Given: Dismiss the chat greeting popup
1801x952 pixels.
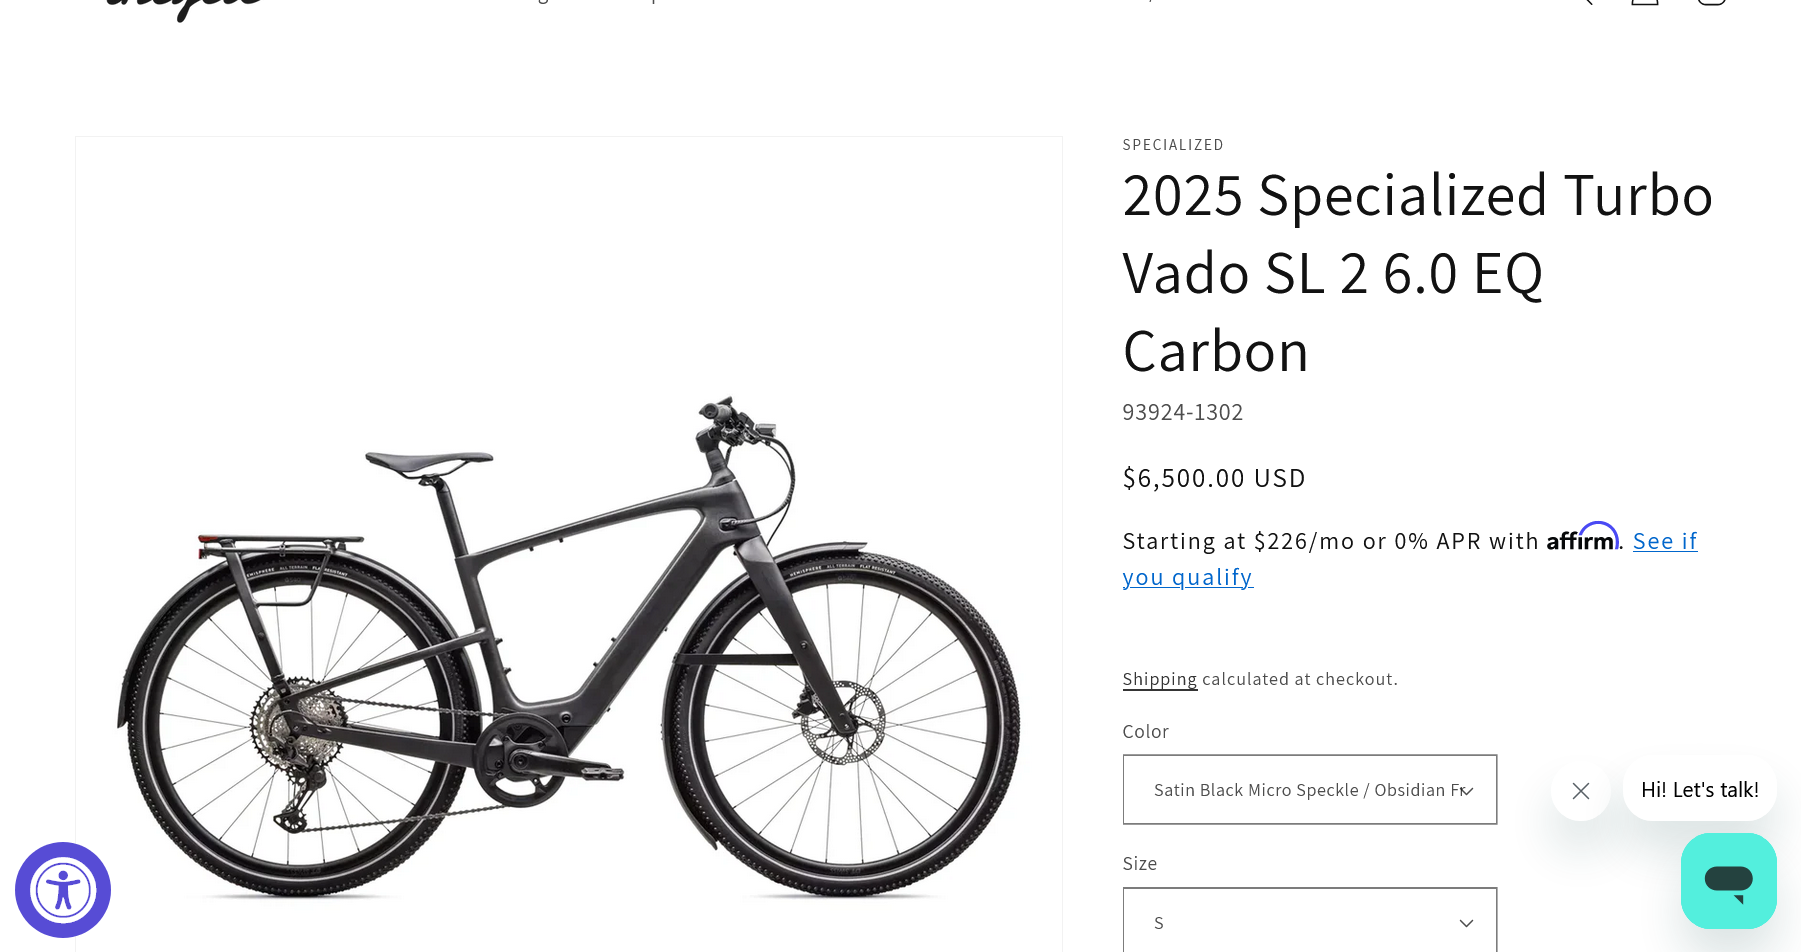Looking at the screenshot, I should pyautogui.click(x=1580, y=791).
